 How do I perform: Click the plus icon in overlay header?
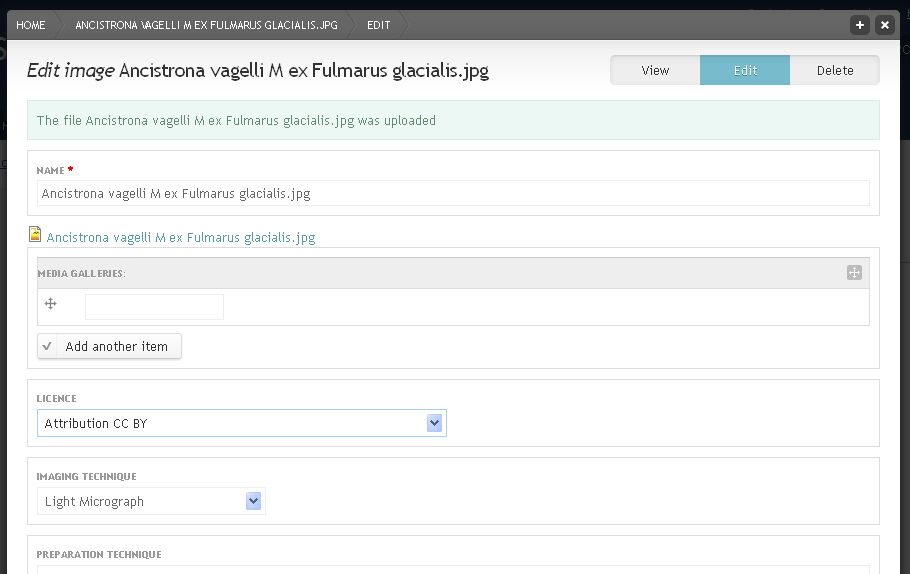tap(860, 25)
